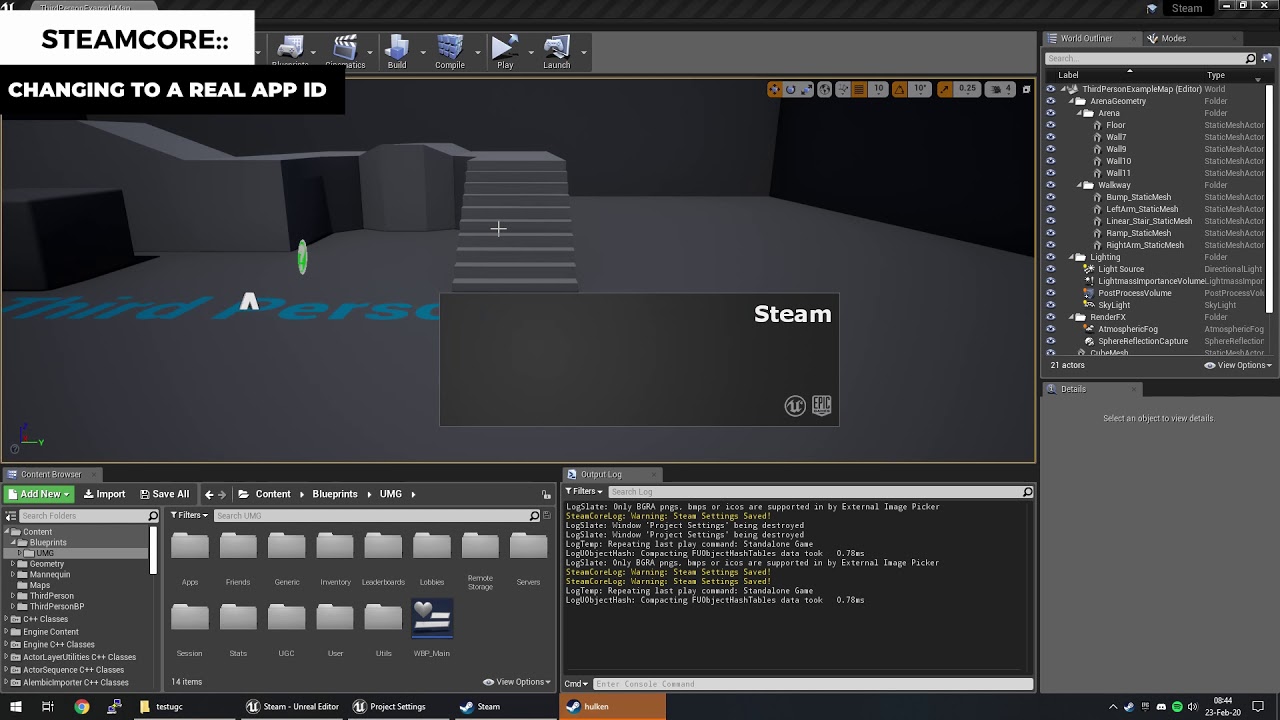Open Compile options dropdown arrow
This screenshot has height=720, width=1280.
coord(477,52)
